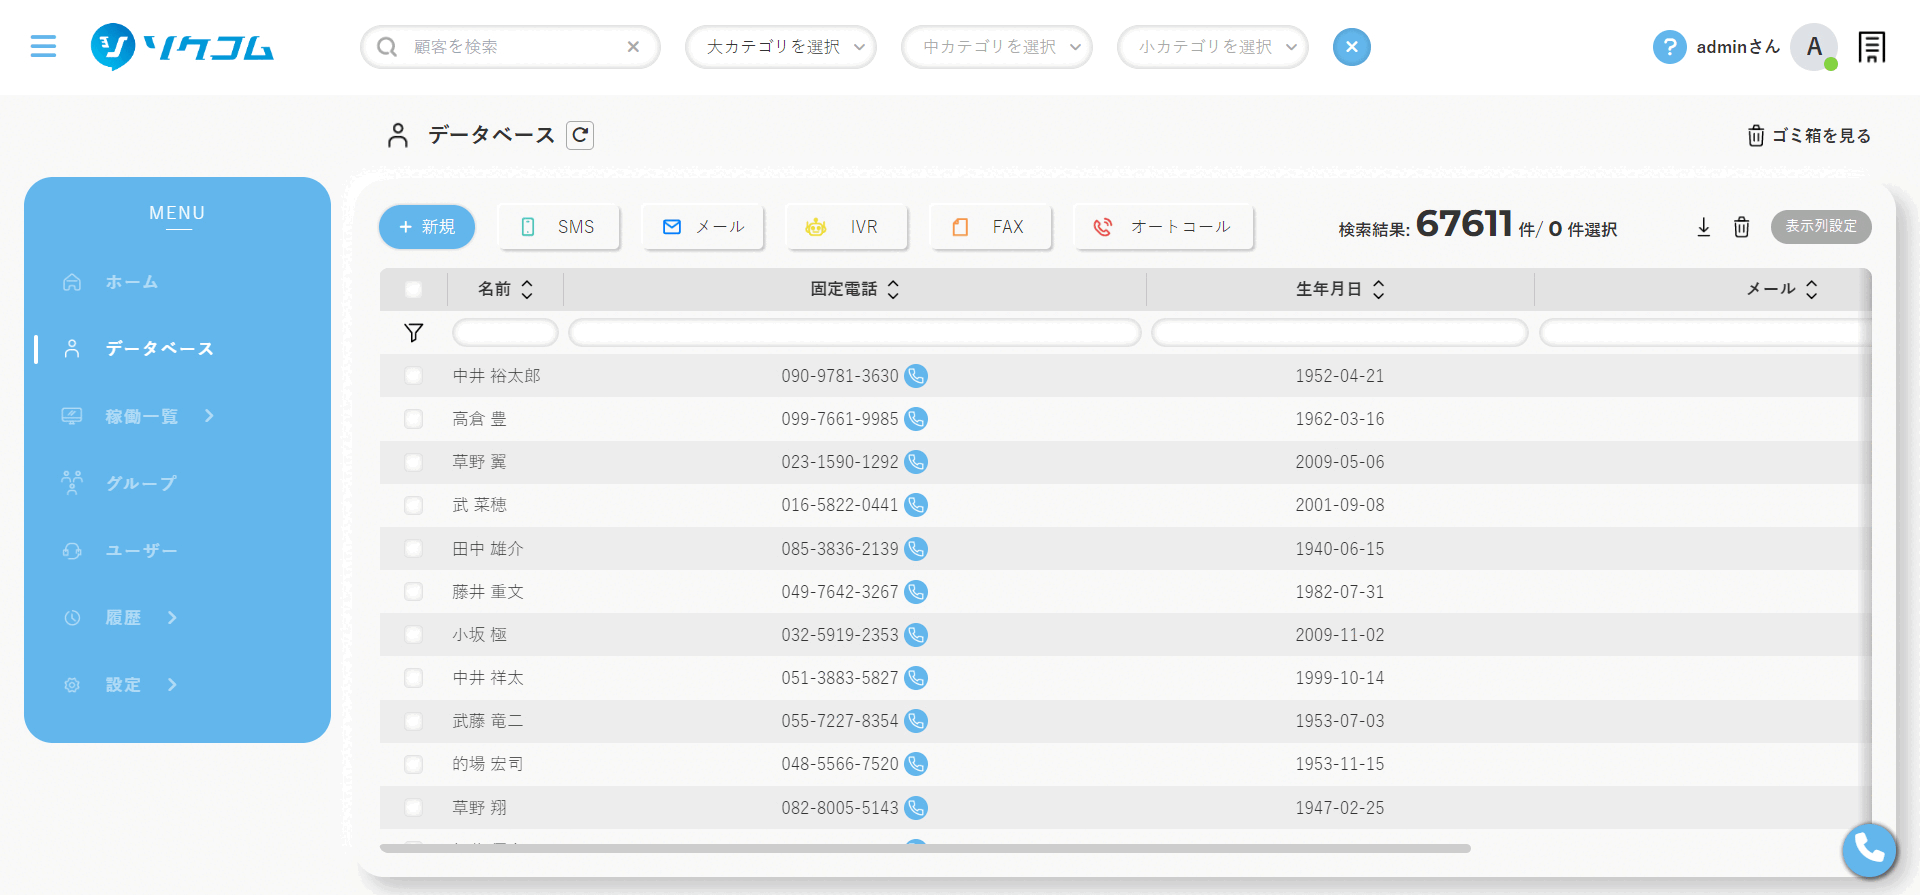The height and width of the screenshot is (895, 1920).
Task: Open the notes icon at top right
Action: coord(1871,47)
